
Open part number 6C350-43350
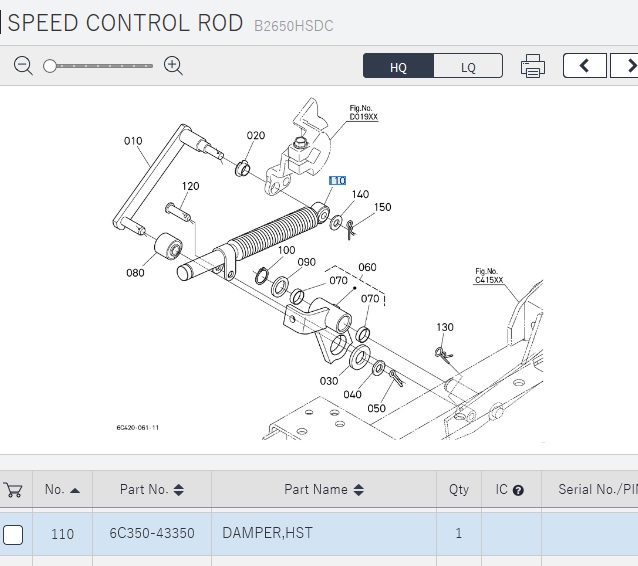tap(151, 534)
